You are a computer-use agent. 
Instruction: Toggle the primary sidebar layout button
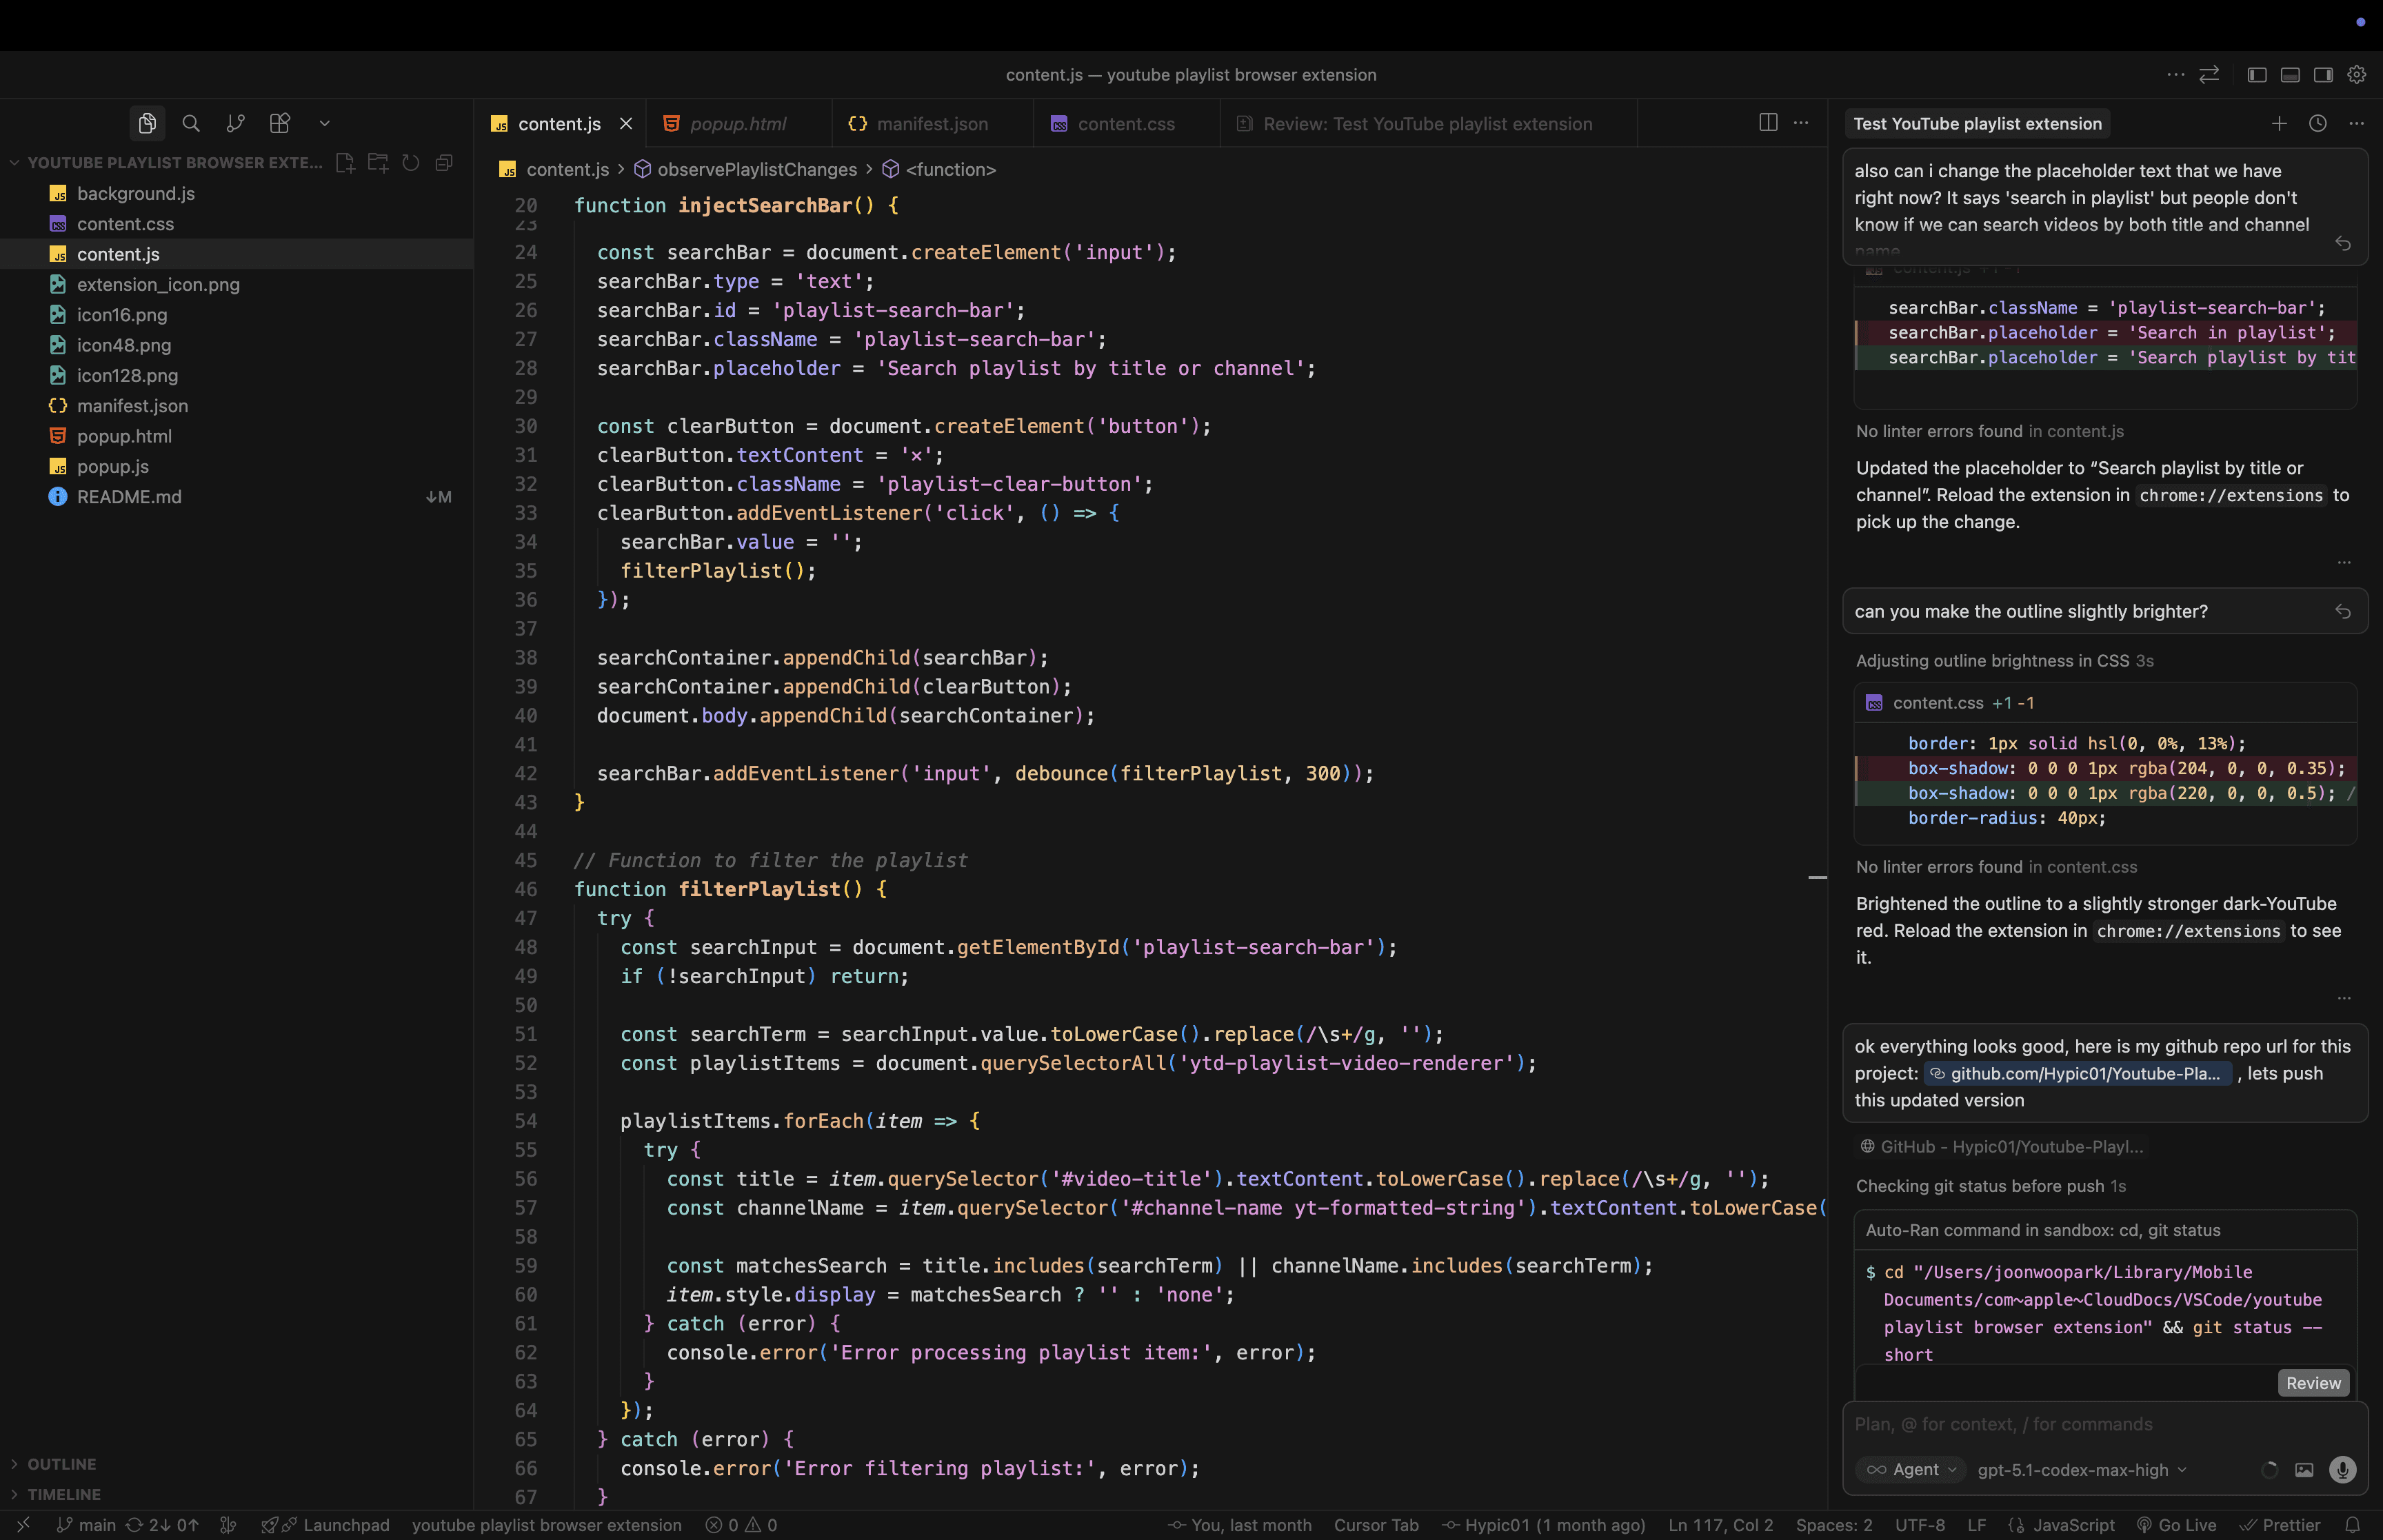2256,75
